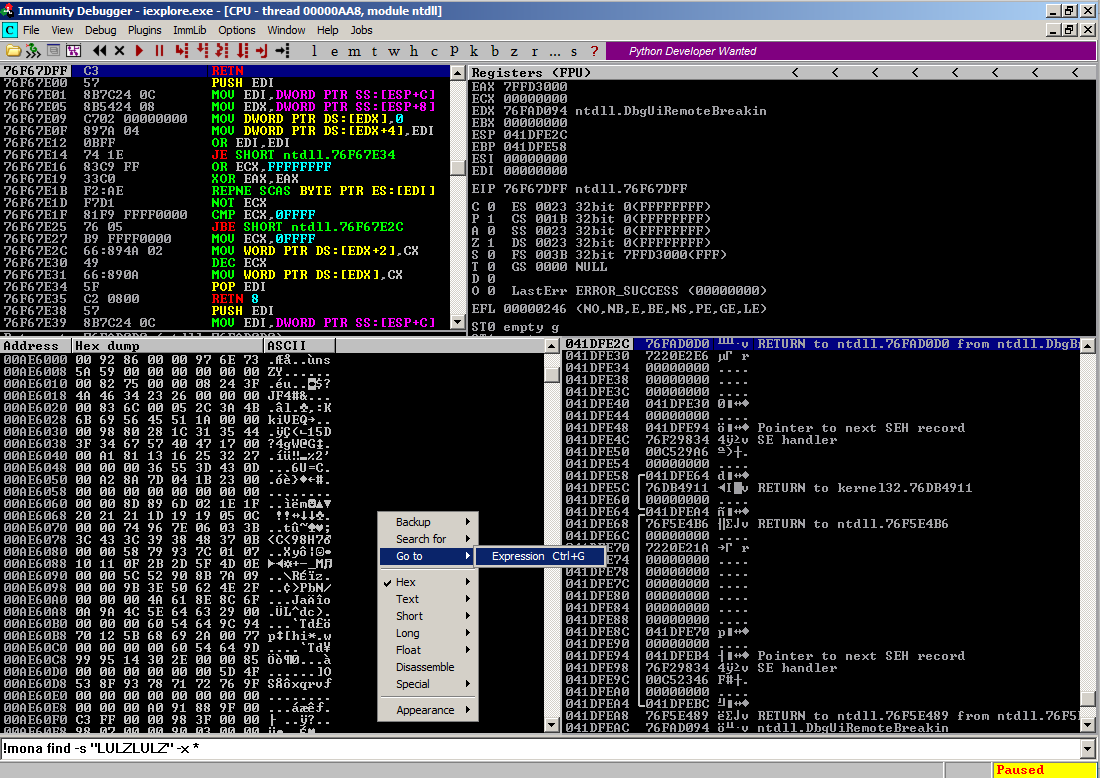
Task: Open the command bar history dropdown arrow
Action: (x=1088, y=749)
